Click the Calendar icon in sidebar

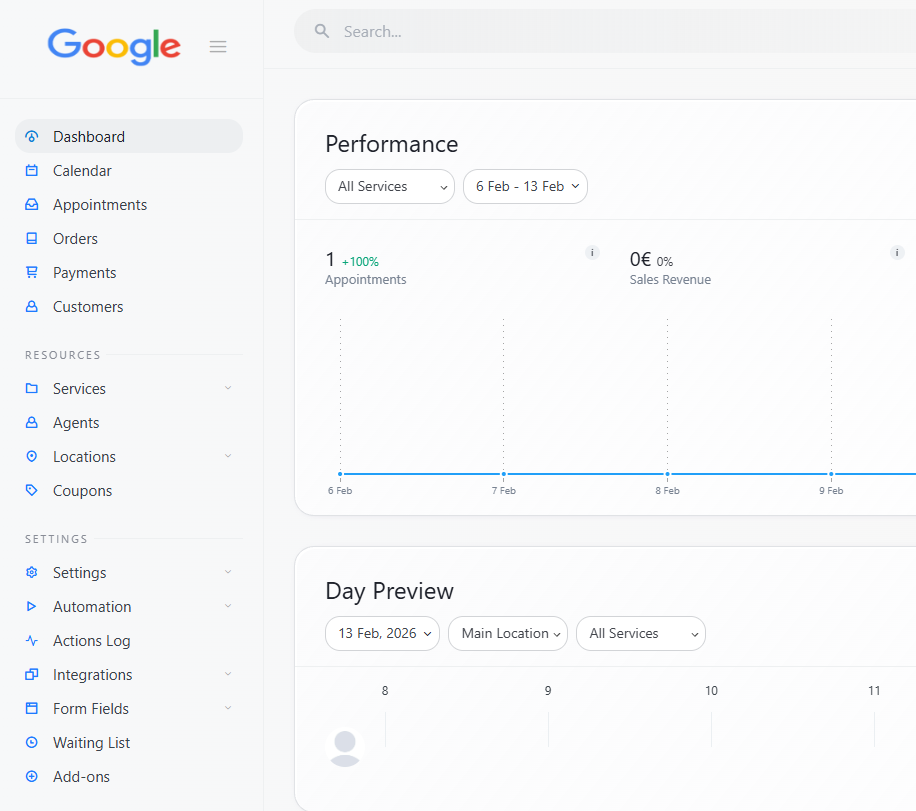click(32, 171)
